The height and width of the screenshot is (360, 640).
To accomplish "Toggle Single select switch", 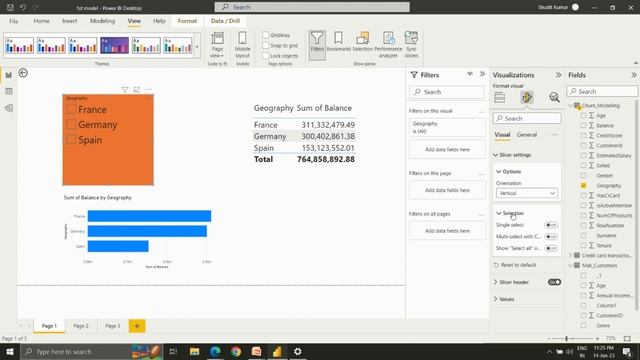I will [x=551, y=225].
